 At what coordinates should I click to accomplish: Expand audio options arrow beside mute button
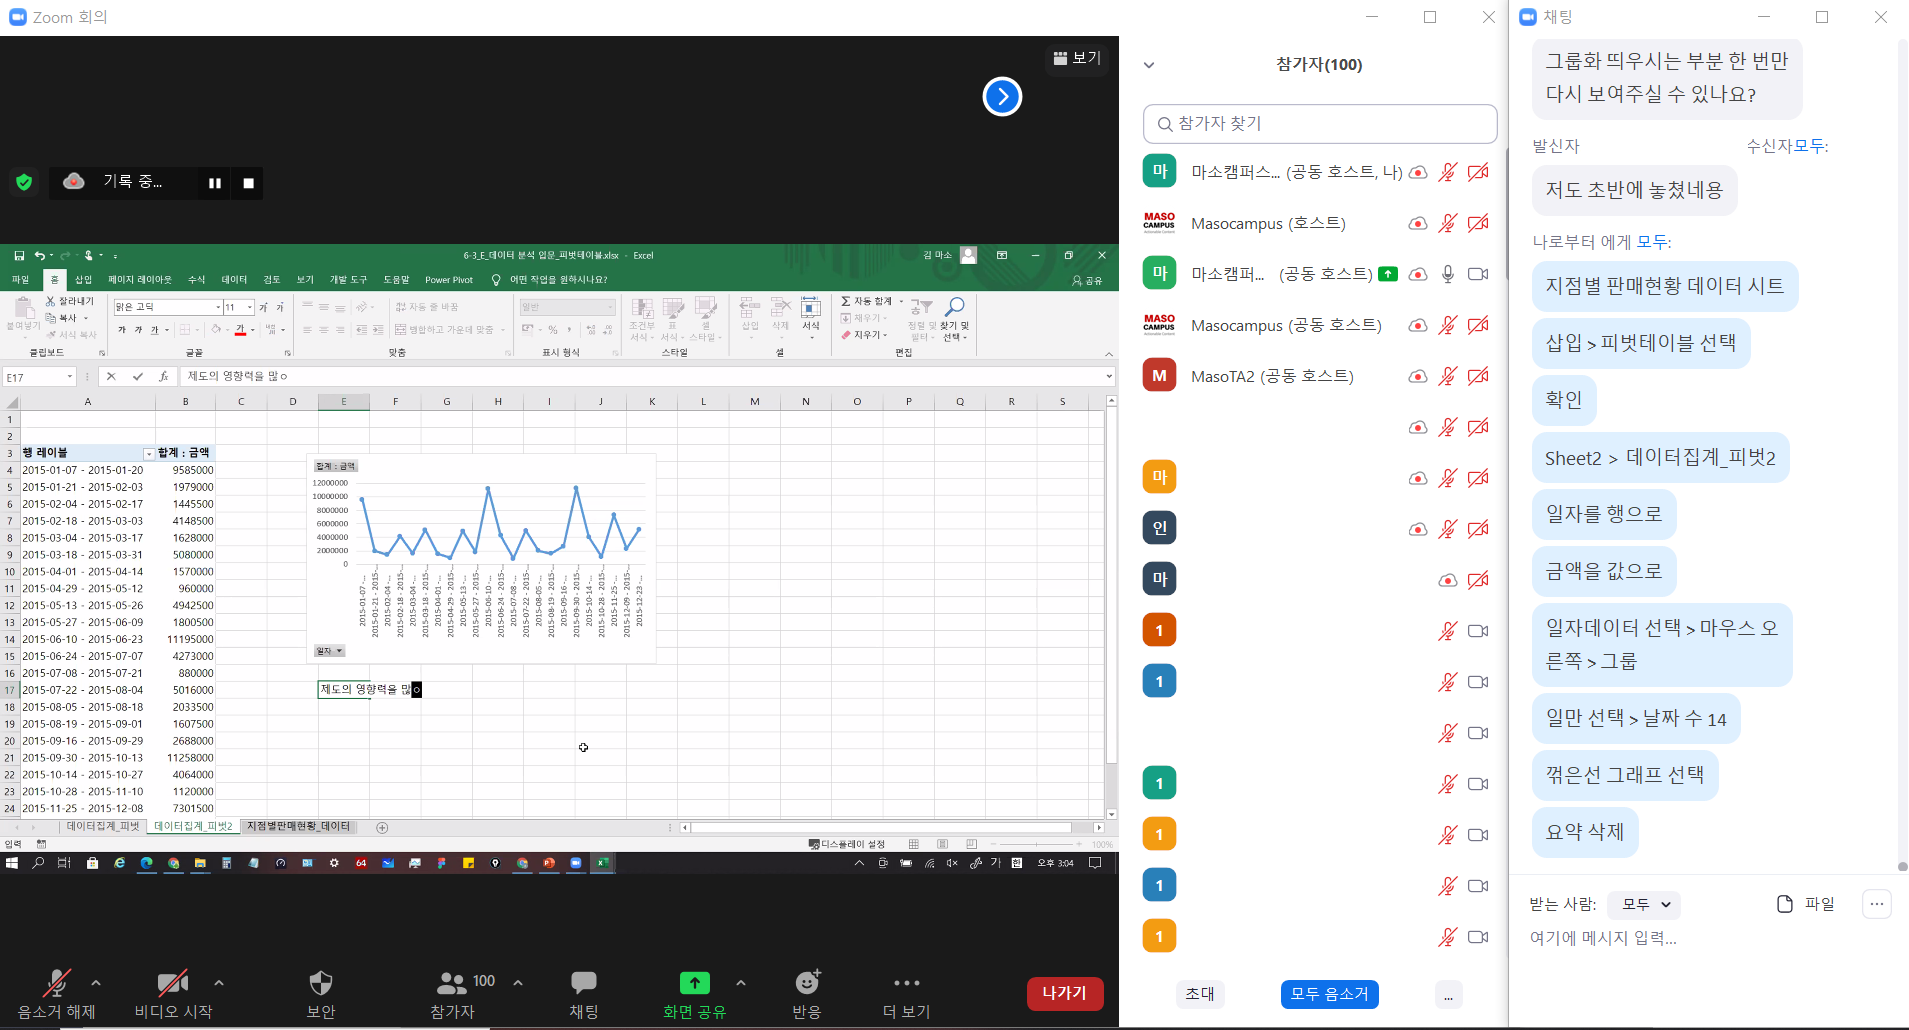96,983
